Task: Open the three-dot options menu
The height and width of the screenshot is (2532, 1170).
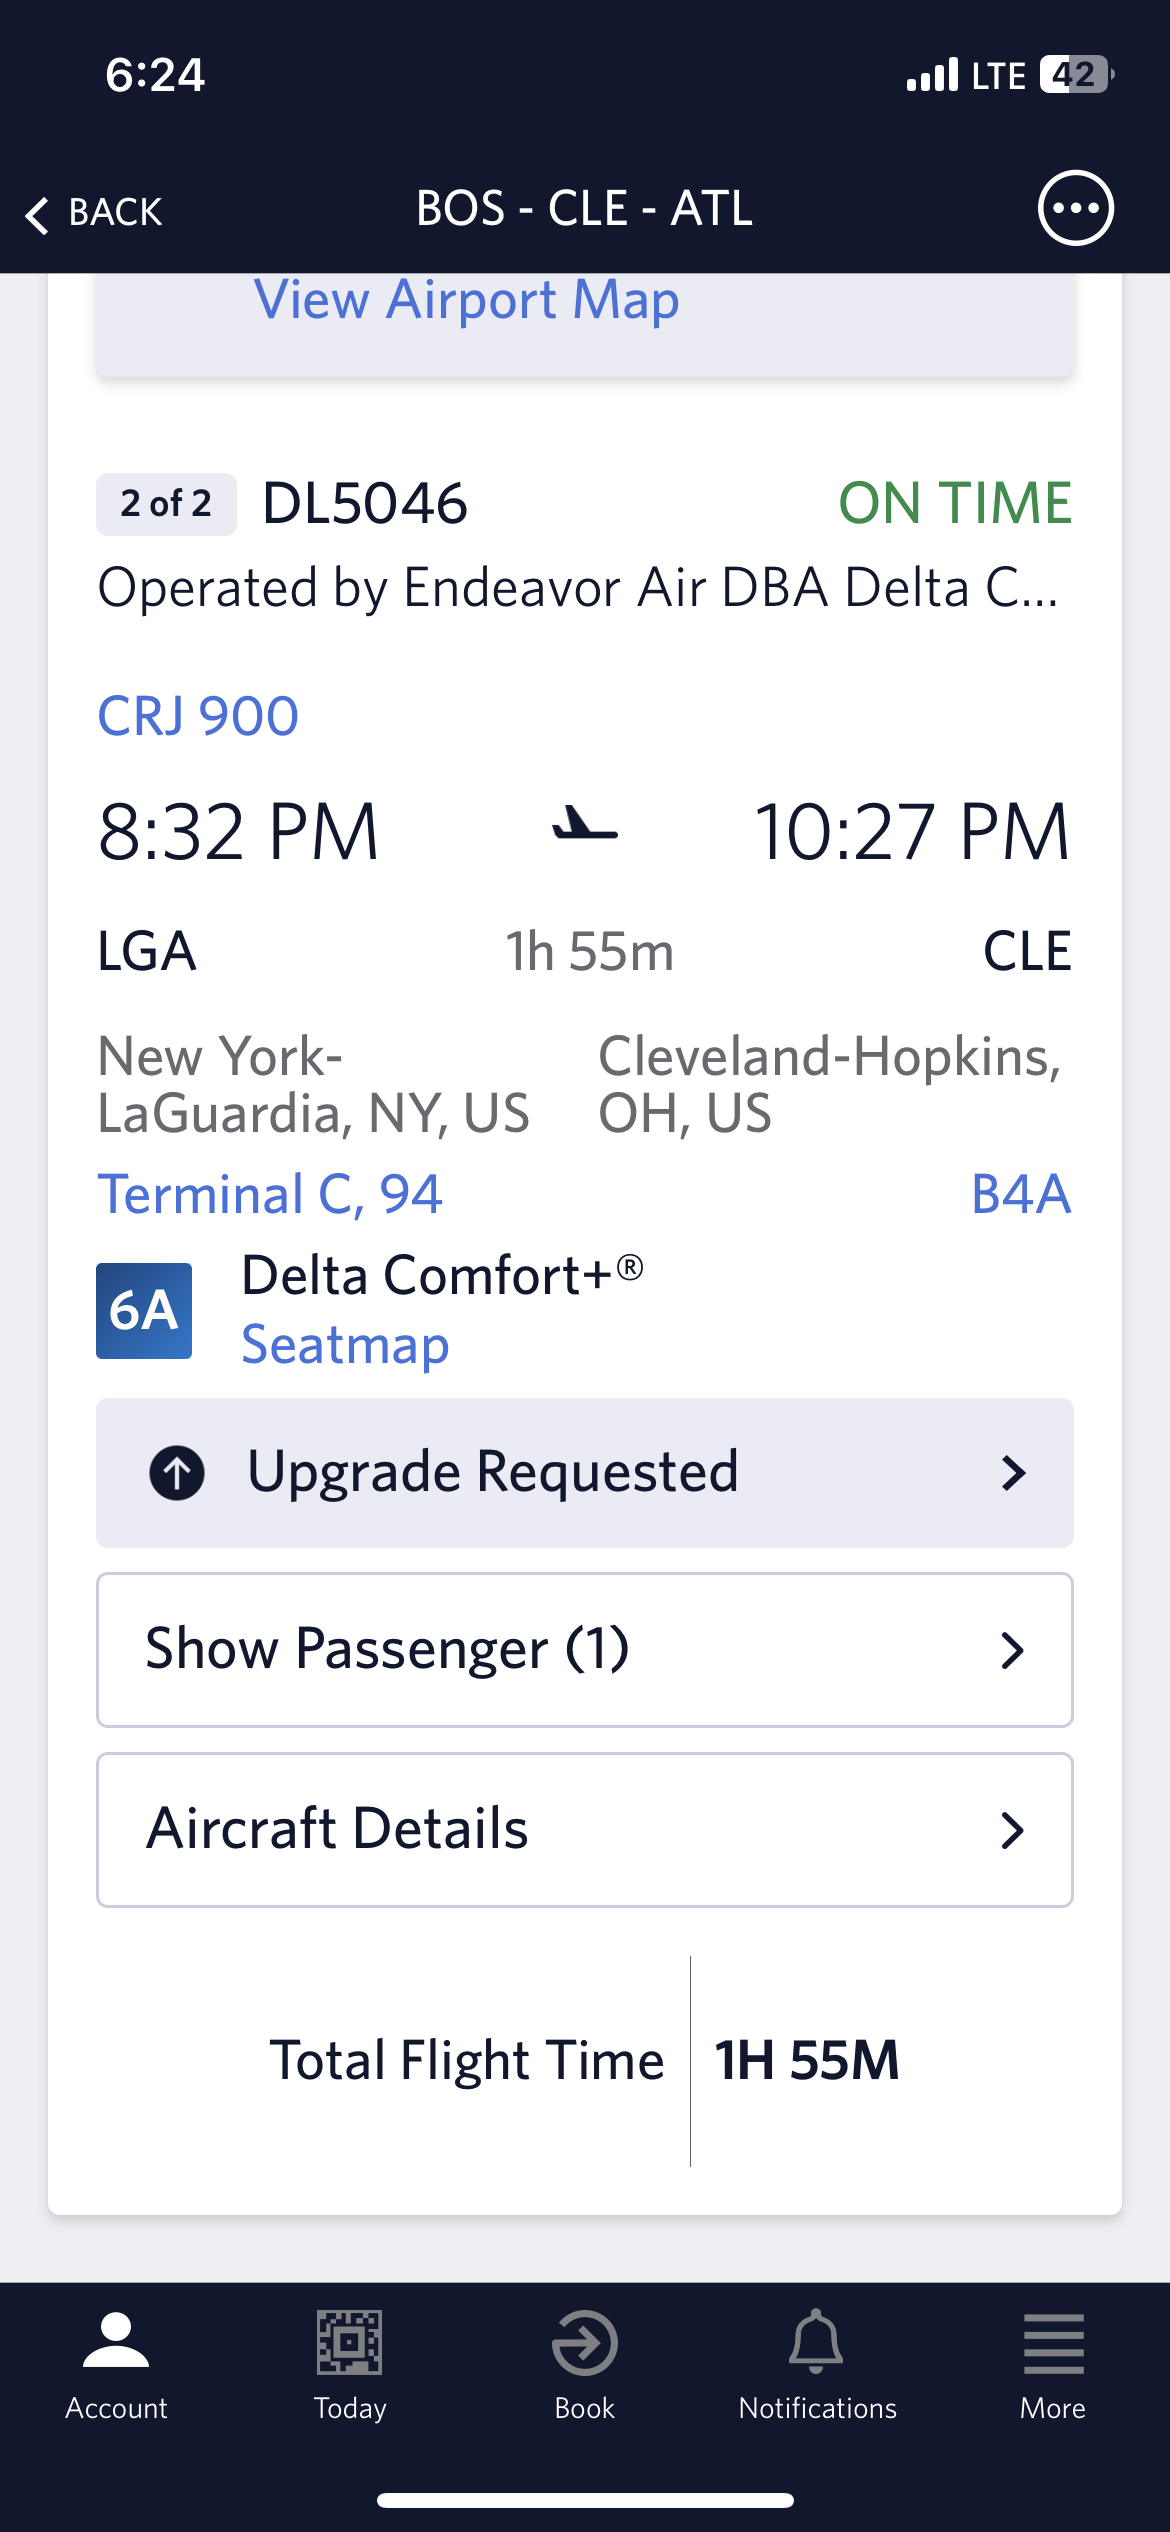Action: pos(1075,208)
